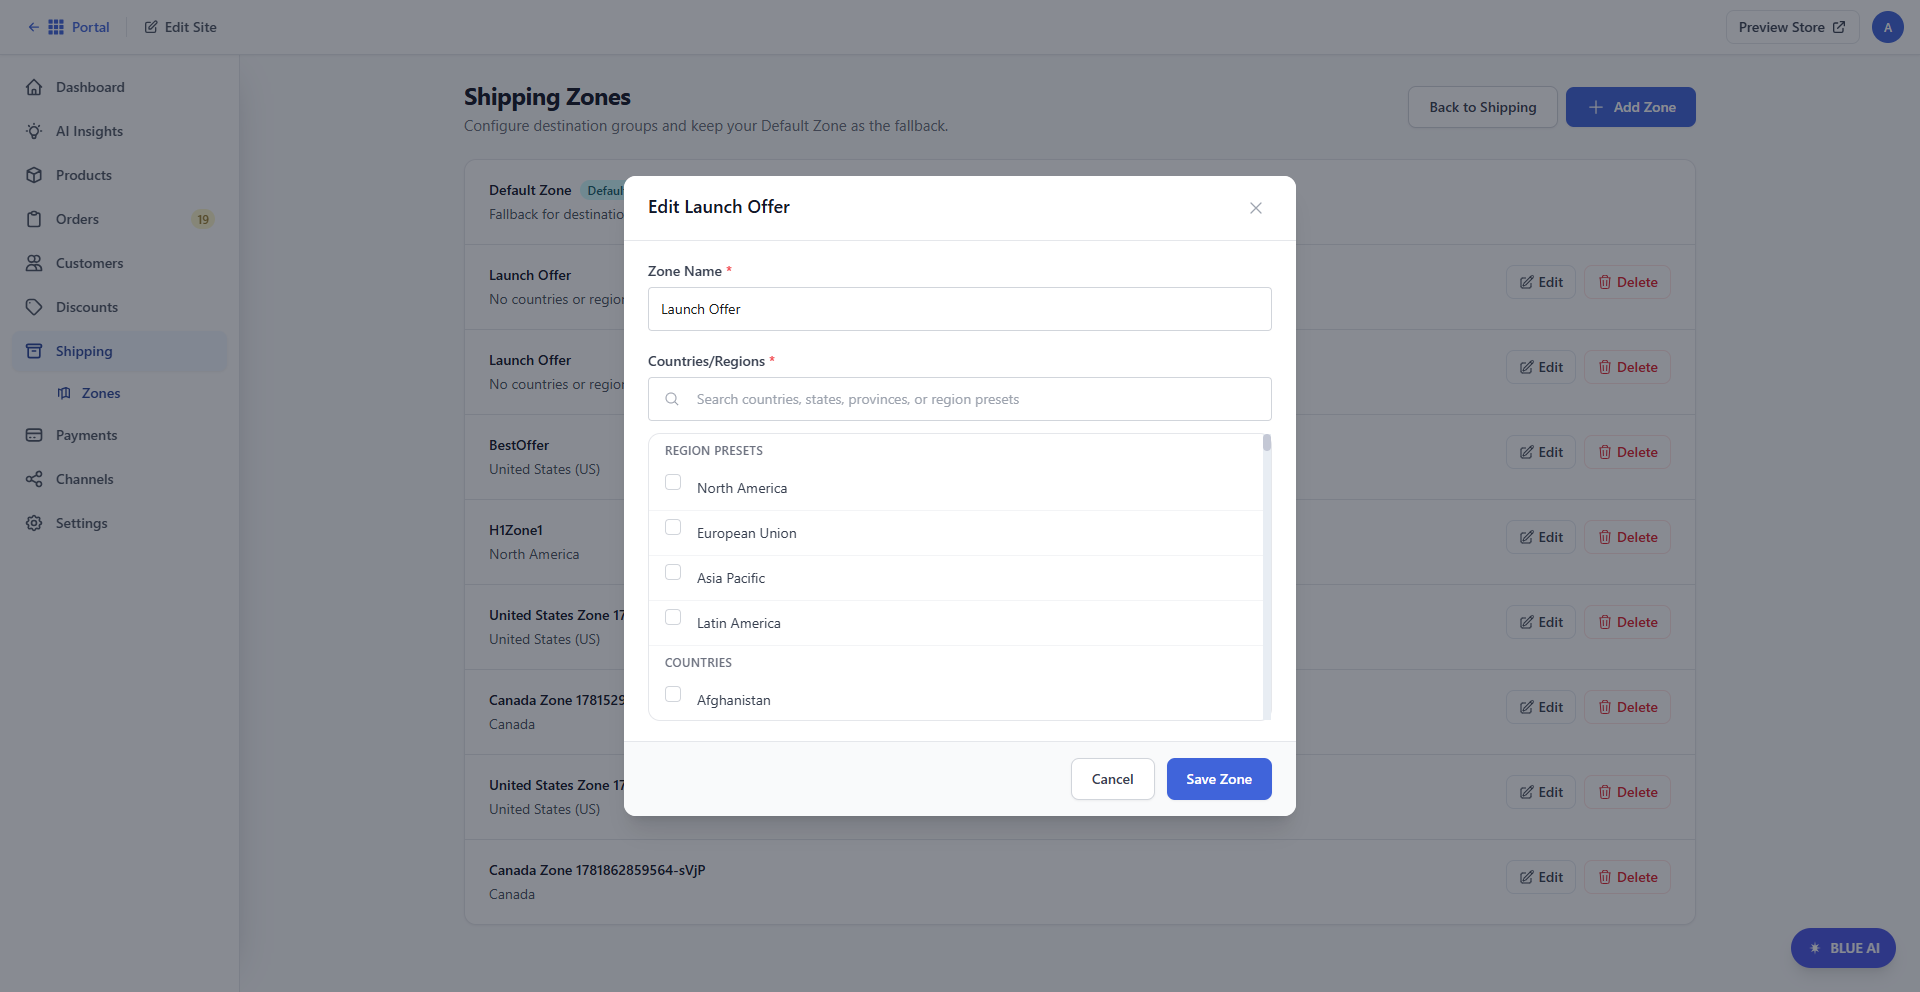Go to AI Insights page
This screenshot has height=992, width=1920.
[x=119, y=131]
